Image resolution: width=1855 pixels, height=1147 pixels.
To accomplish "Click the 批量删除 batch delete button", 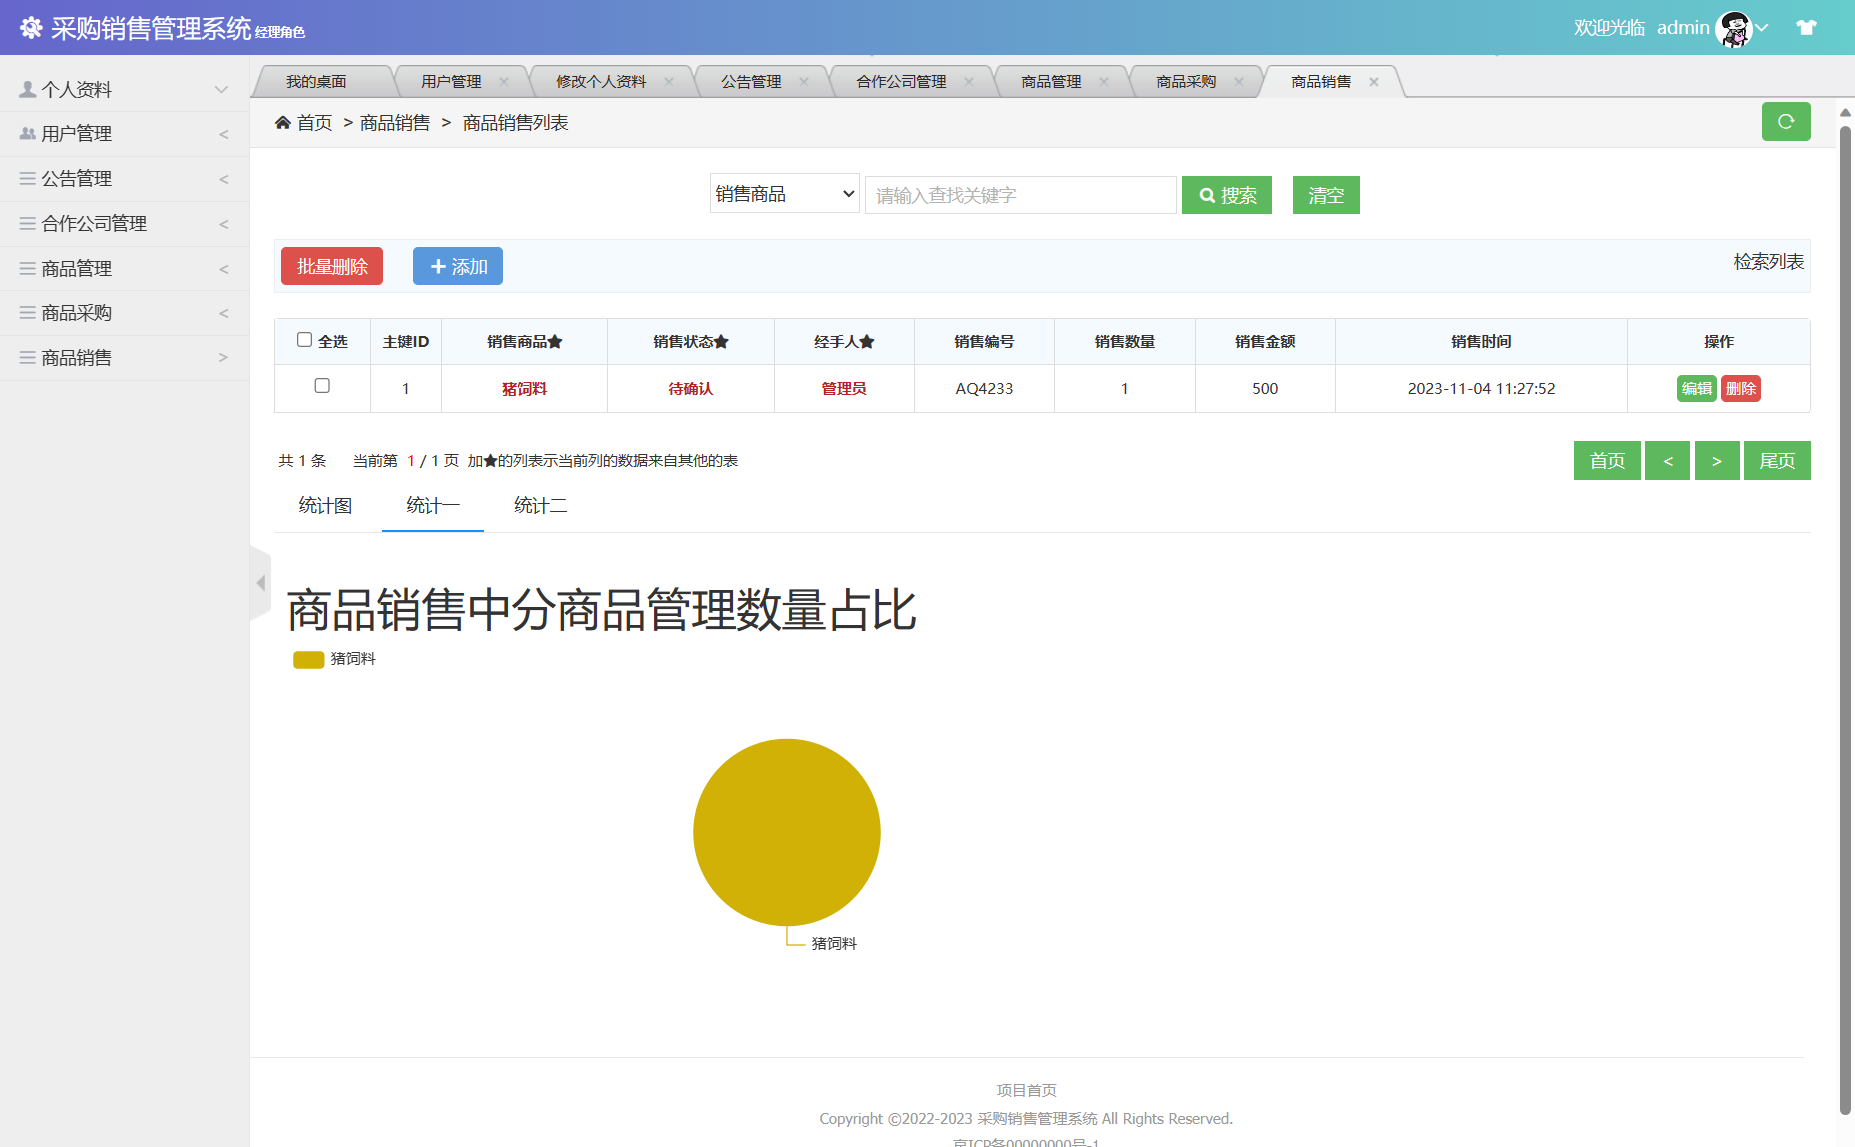I will pos(331,266).
